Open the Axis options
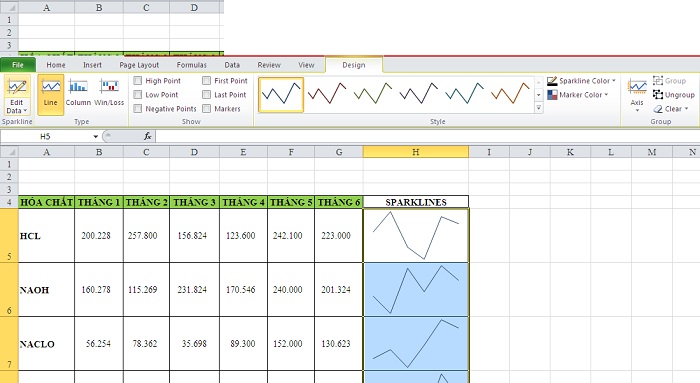700x383 pixels. 637,95
